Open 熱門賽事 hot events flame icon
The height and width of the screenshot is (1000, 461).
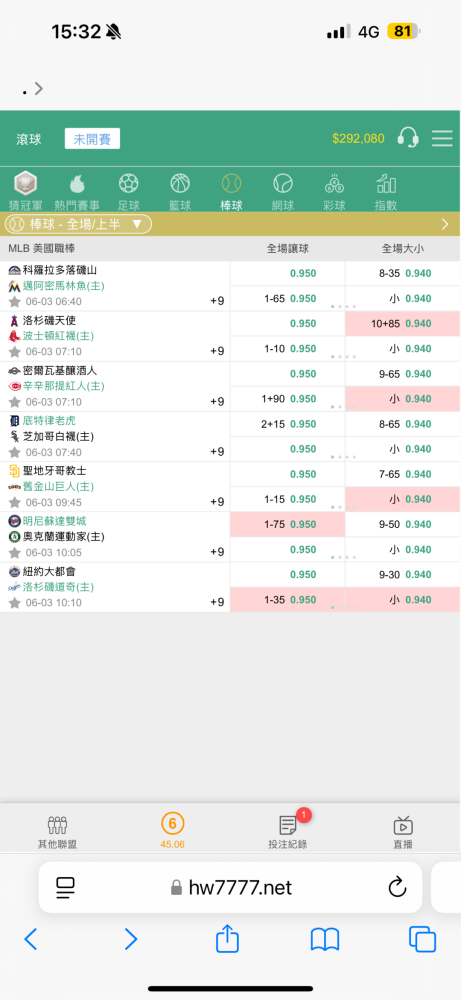point(77,184)
